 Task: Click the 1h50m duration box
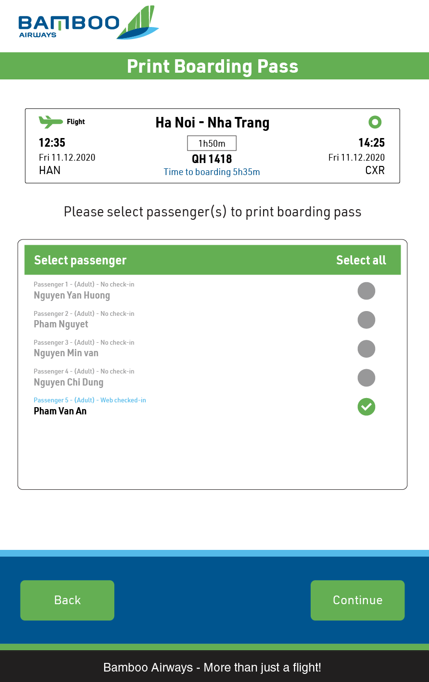click(212, 143)
